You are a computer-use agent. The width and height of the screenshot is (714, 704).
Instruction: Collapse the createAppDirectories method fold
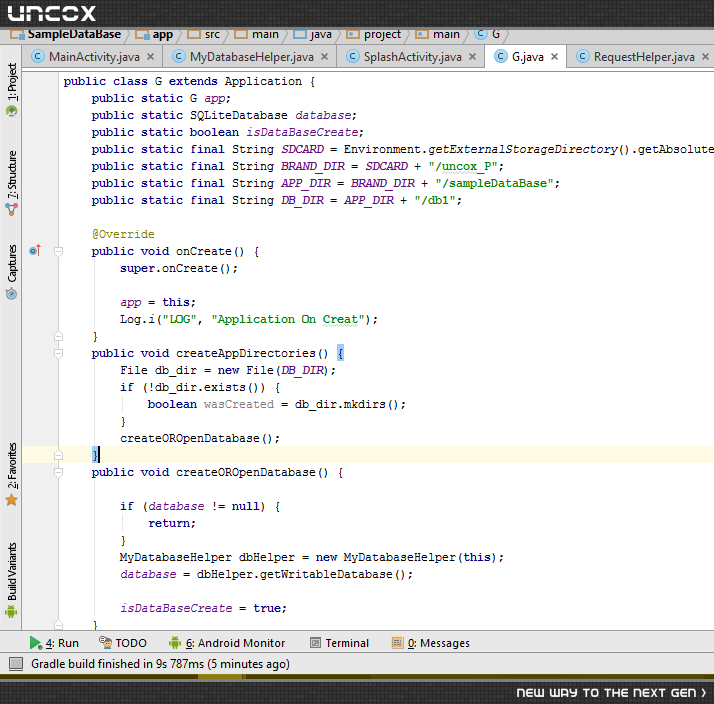(x=58, y=353)
